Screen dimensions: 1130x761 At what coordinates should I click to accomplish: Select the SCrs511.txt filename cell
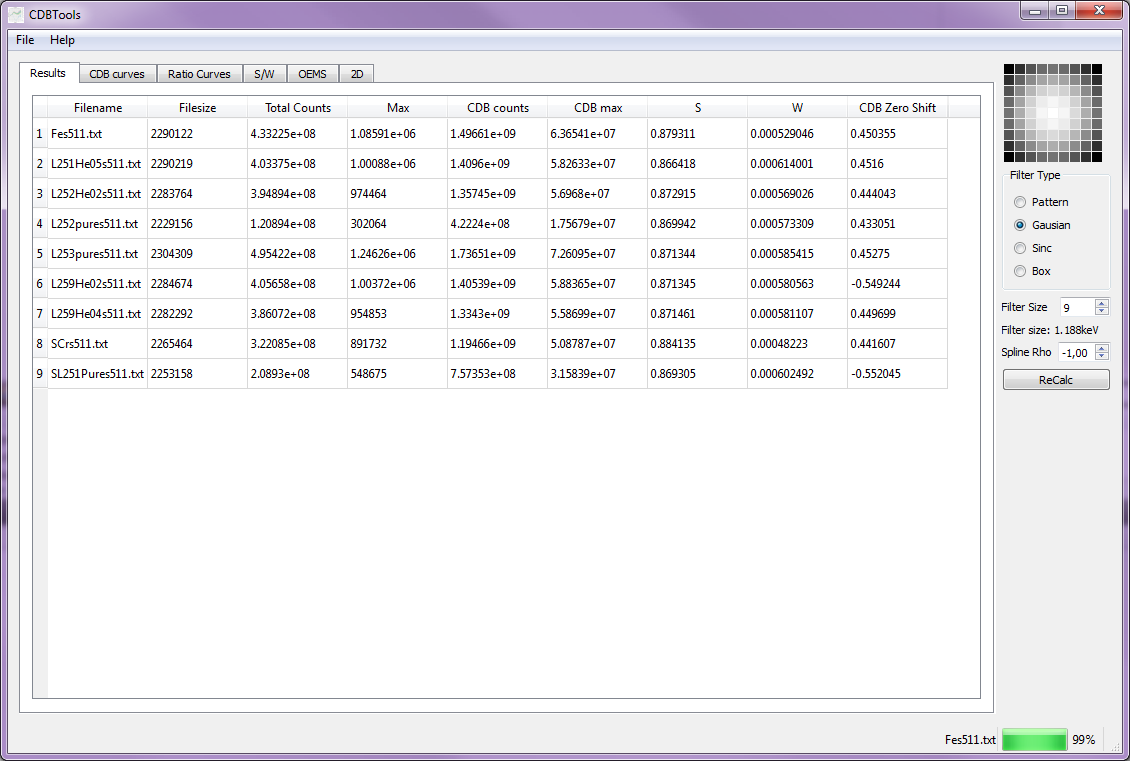coord(97,344)
